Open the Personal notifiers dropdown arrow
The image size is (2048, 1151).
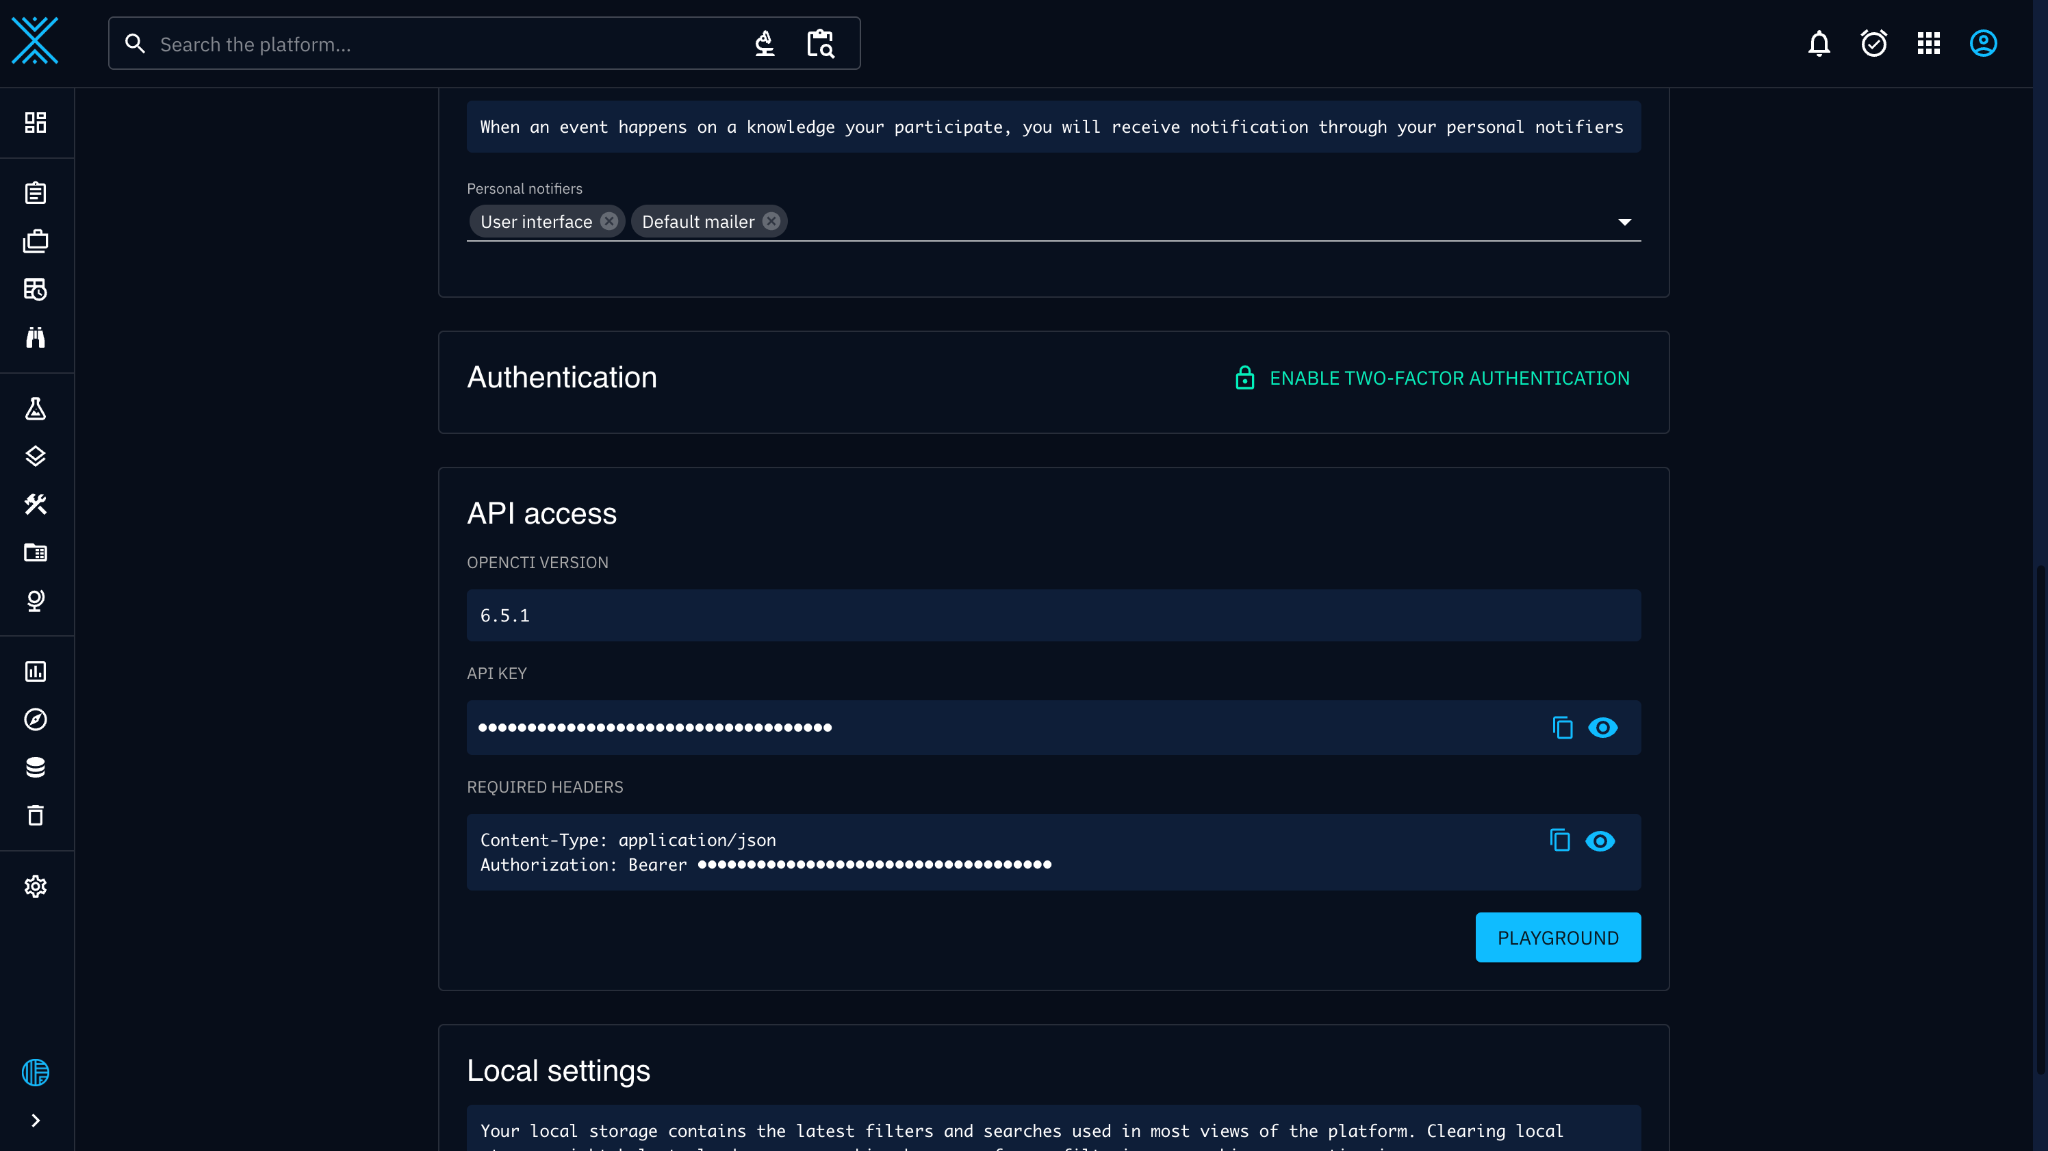click(x=1625, y=222)
